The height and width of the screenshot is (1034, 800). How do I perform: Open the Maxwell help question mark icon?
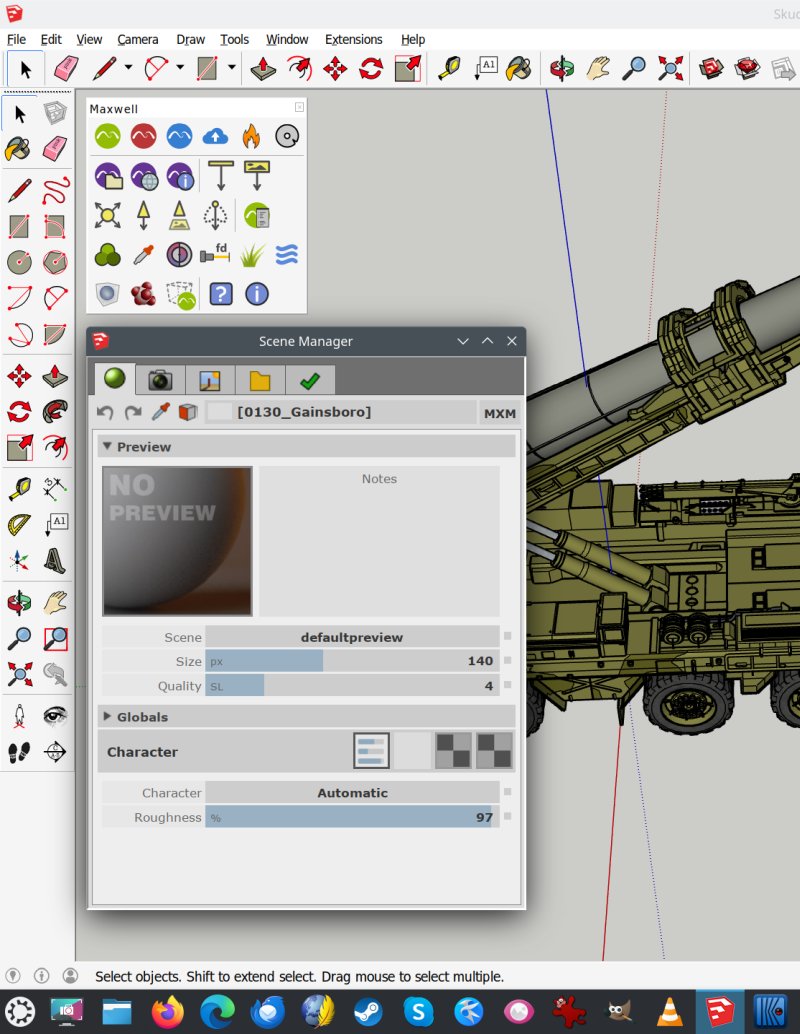221,294
